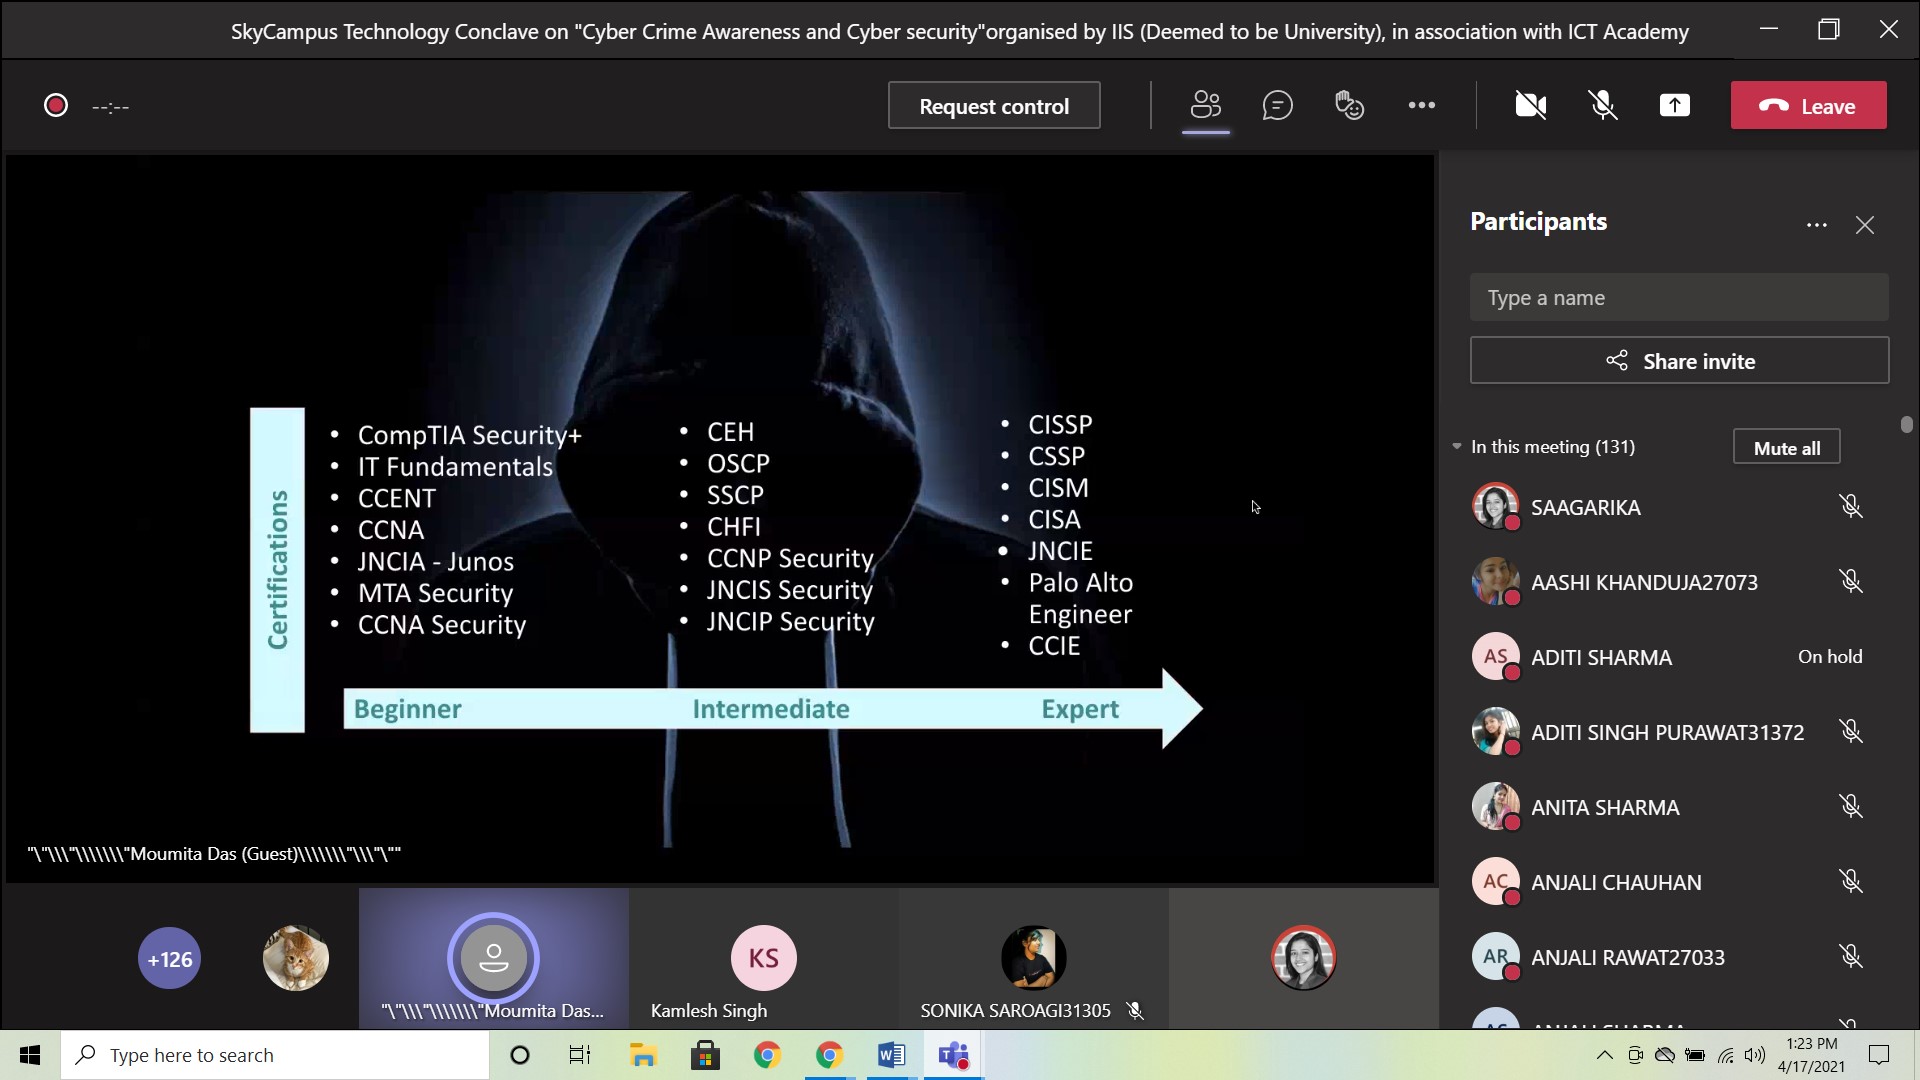The image size is (1920, 1080).
Task: Click the raise hand reactions icon
Action: (x=1349, y=105)
